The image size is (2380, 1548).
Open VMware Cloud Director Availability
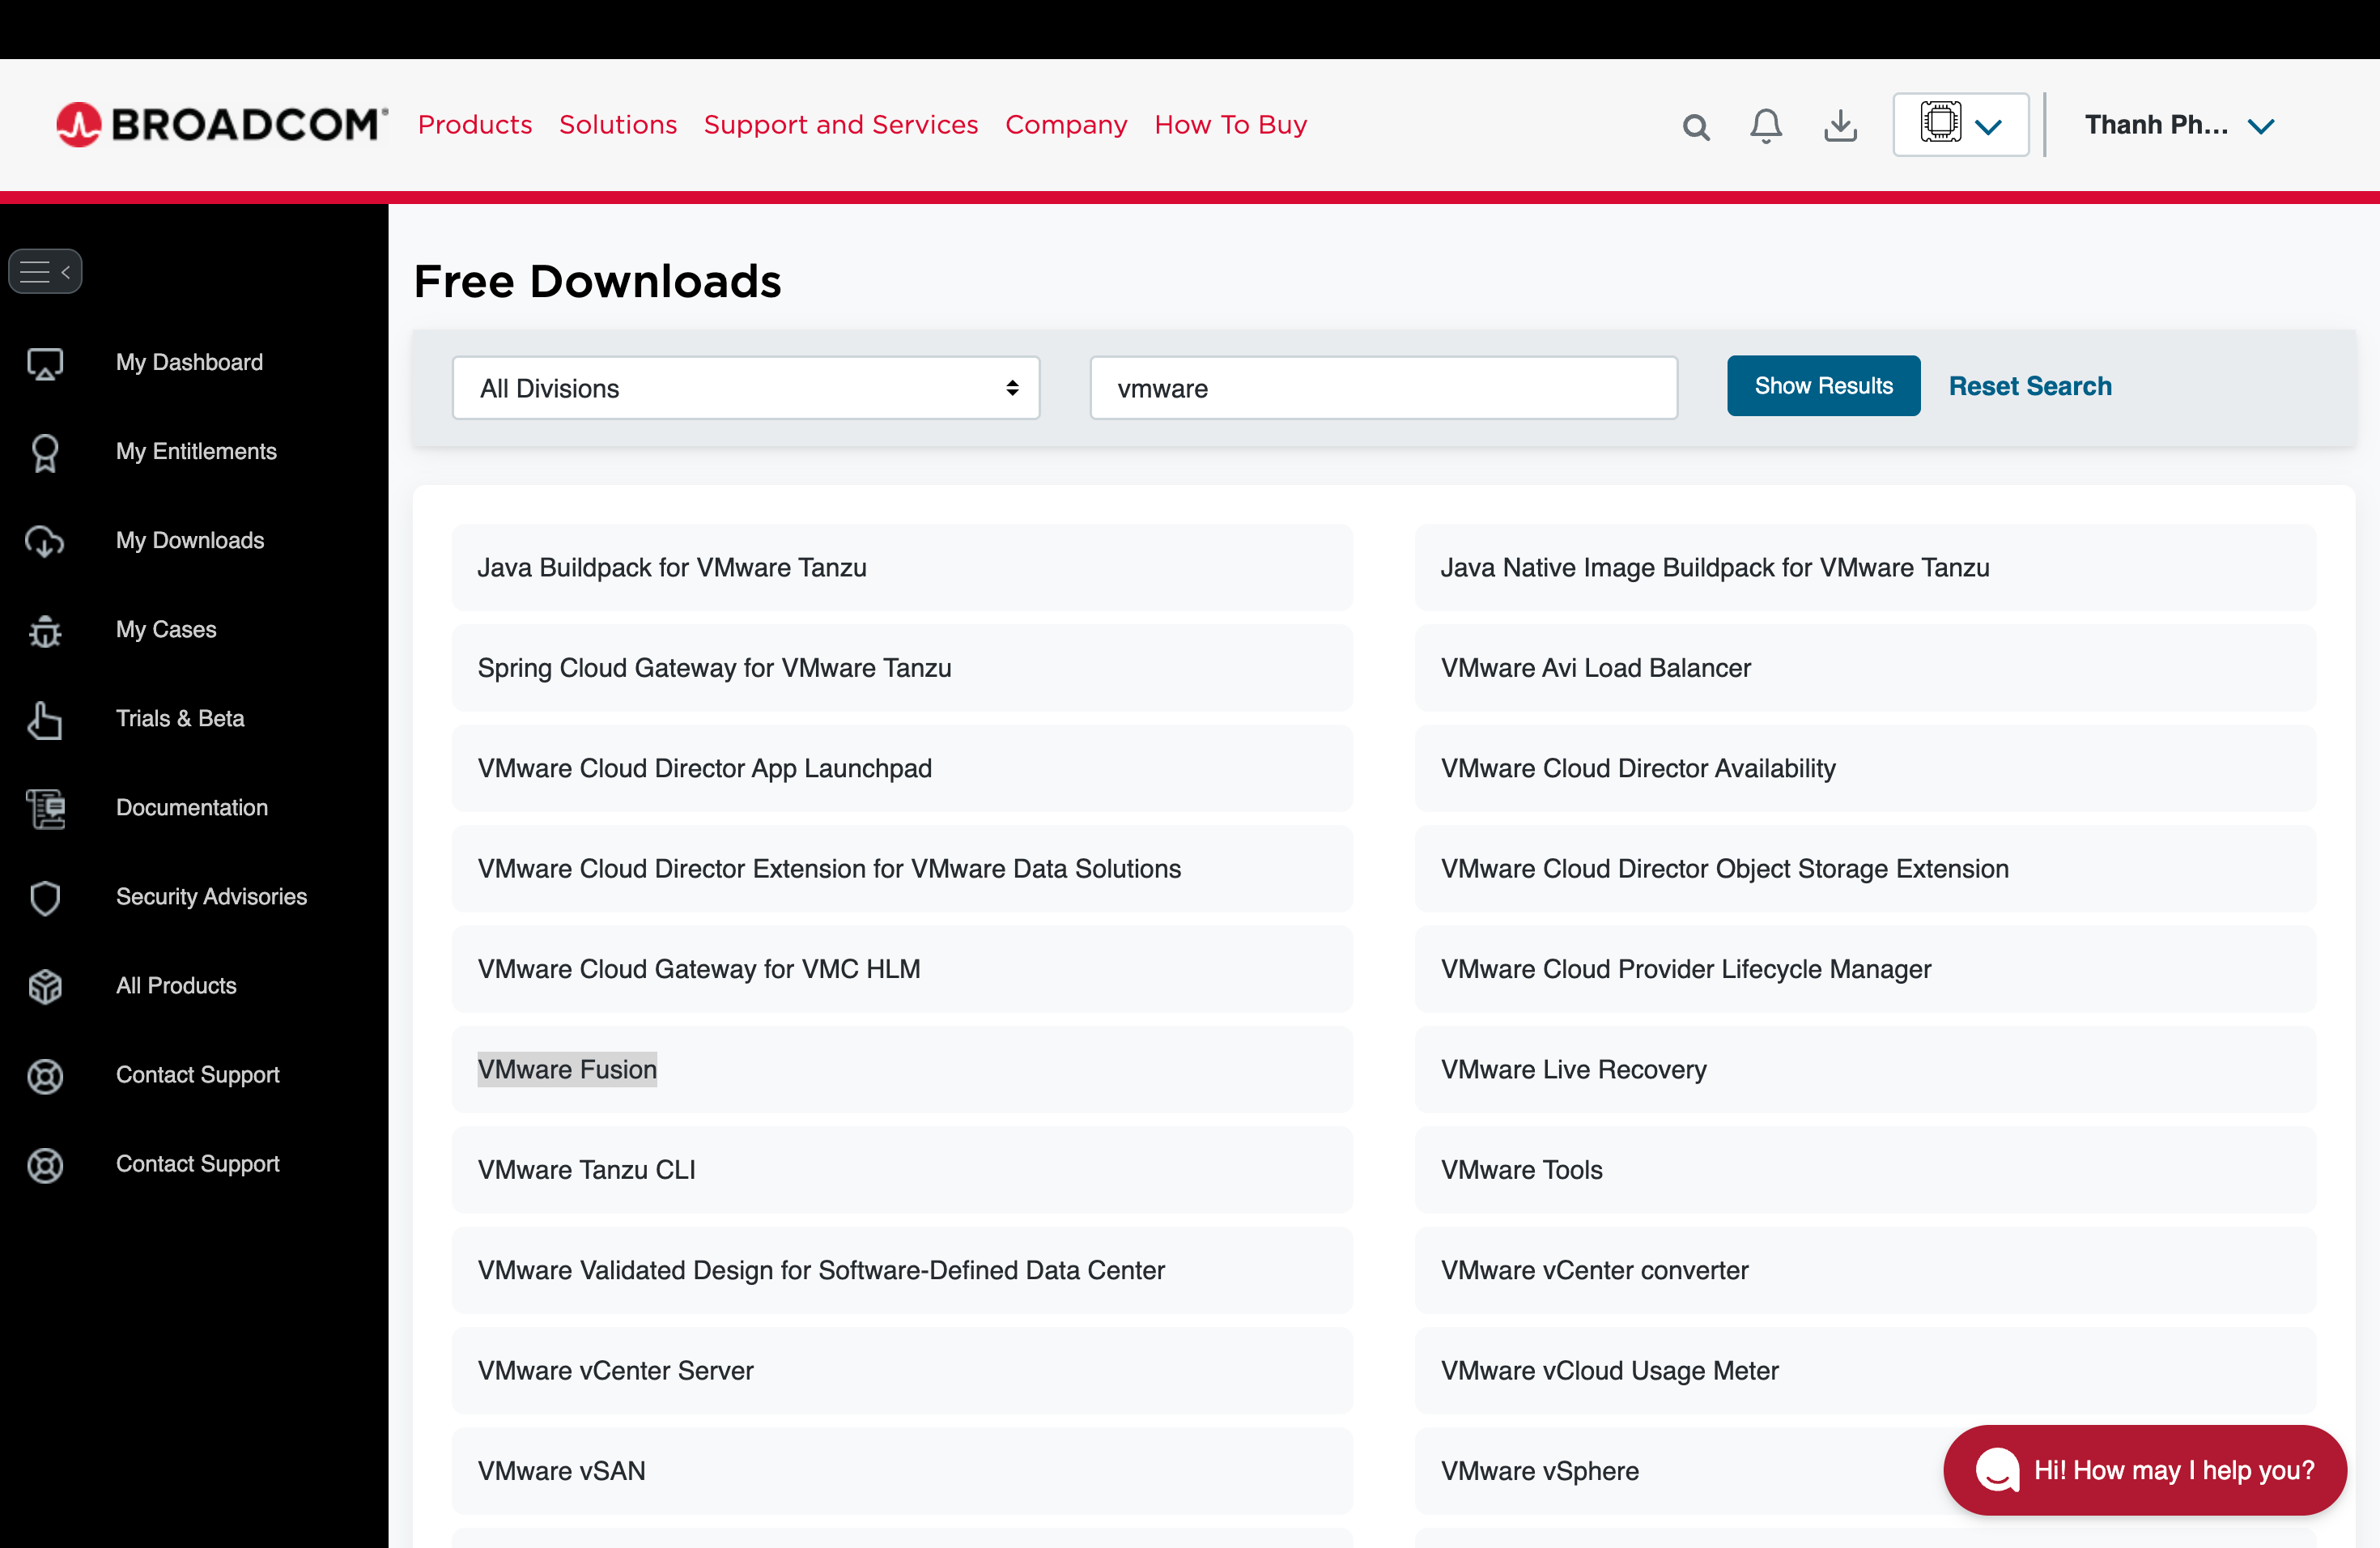pyautogui.click(x=1865, y=768)
